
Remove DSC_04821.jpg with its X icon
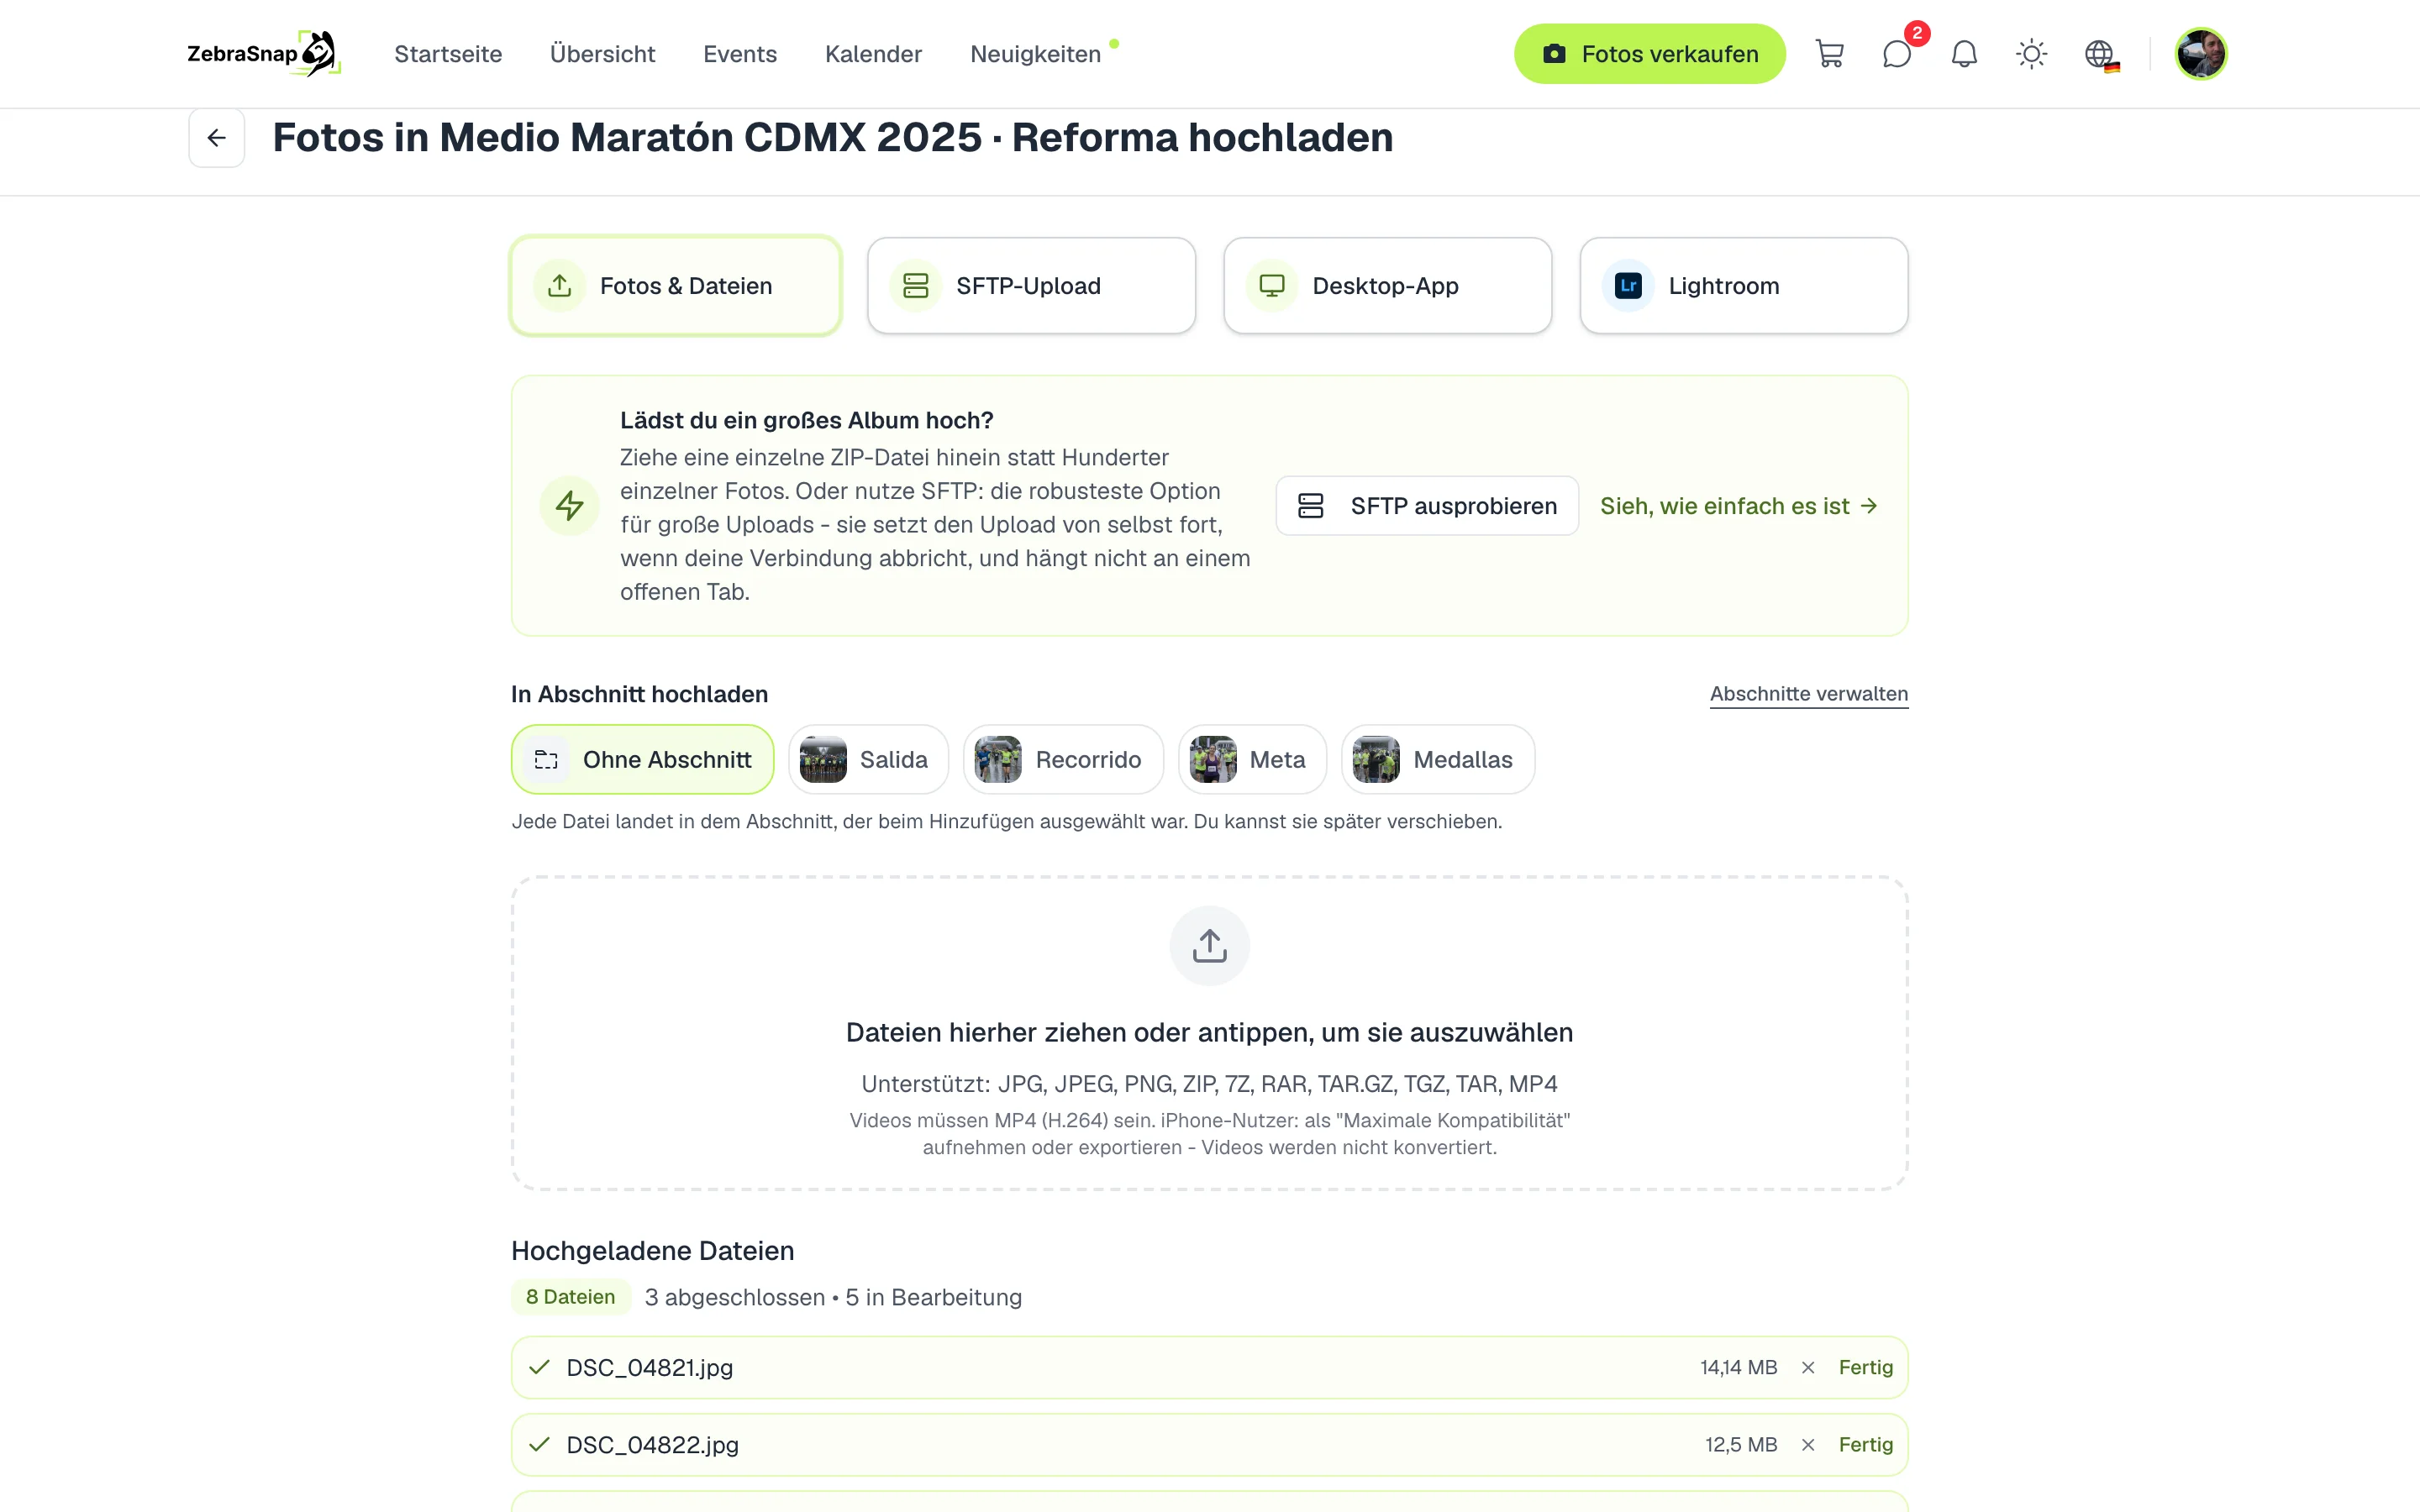(1808, 1367)
